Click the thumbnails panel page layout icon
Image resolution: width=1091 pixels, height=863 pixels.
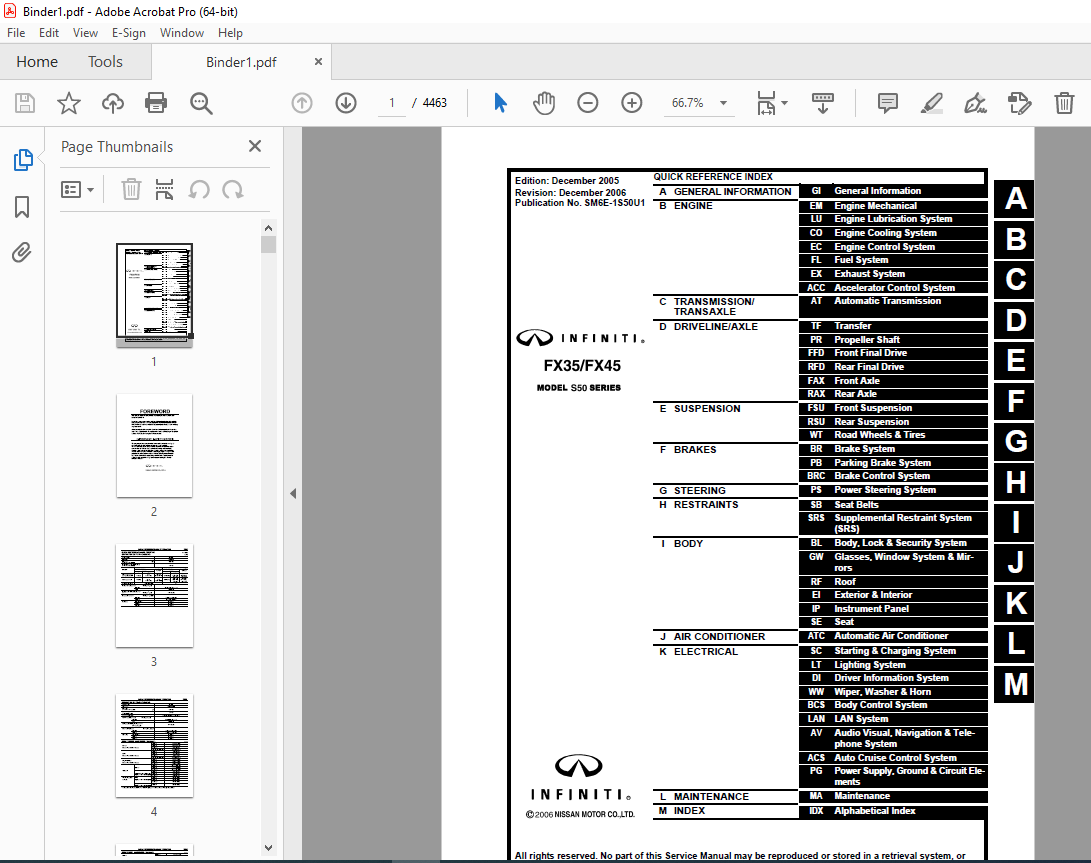[164, 189]
